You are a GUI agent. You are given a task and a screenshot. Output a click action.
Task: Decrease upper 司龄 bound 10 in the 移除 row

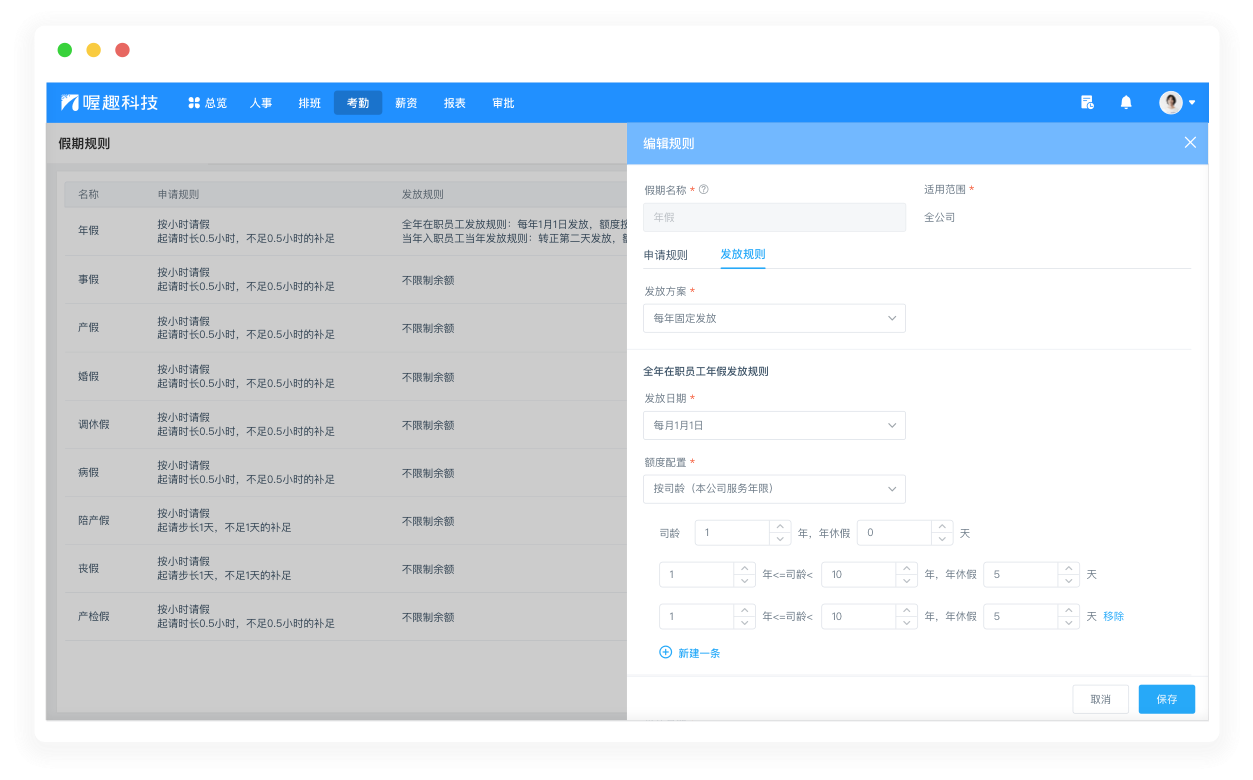tap(906, 623)
